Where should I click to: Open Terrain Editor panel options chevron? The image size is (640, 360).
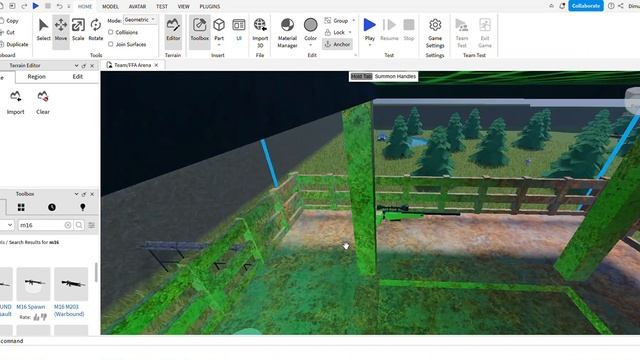pyautogui.click(x=76, y=65)
